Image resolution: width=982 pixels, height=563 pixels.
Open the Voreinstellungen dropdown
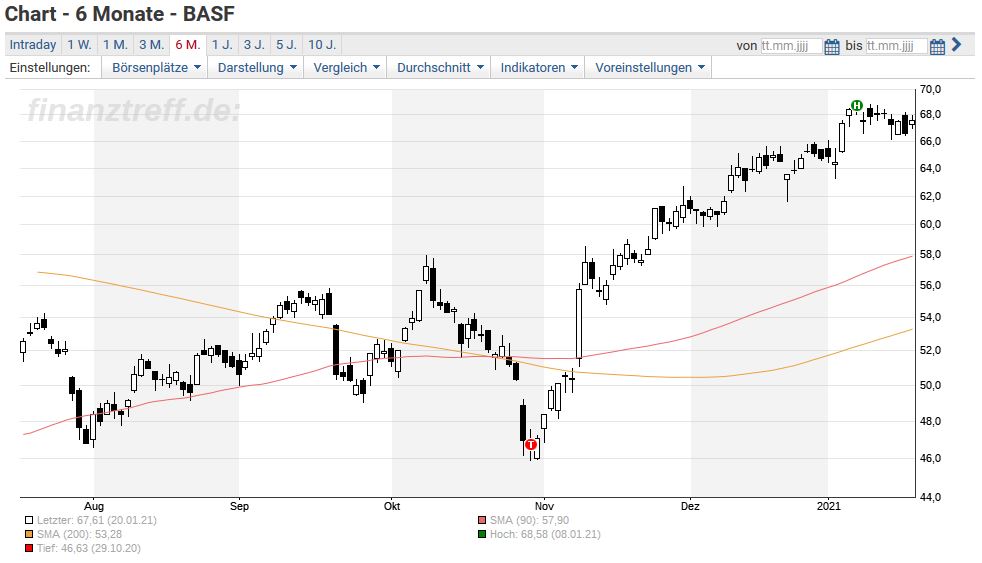coord(649,68)
